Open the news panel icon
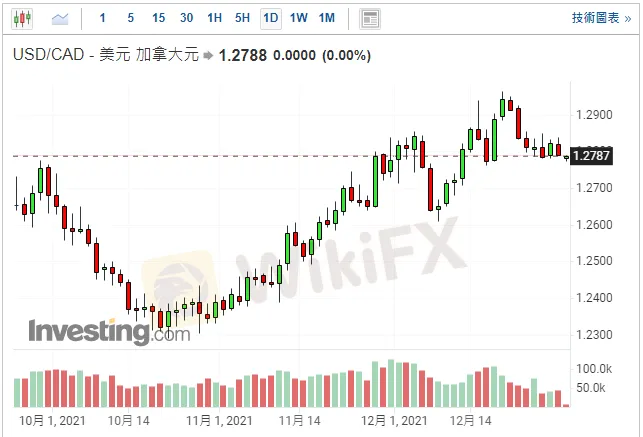This screenshot has width=643, height=437. click(370, 18)
